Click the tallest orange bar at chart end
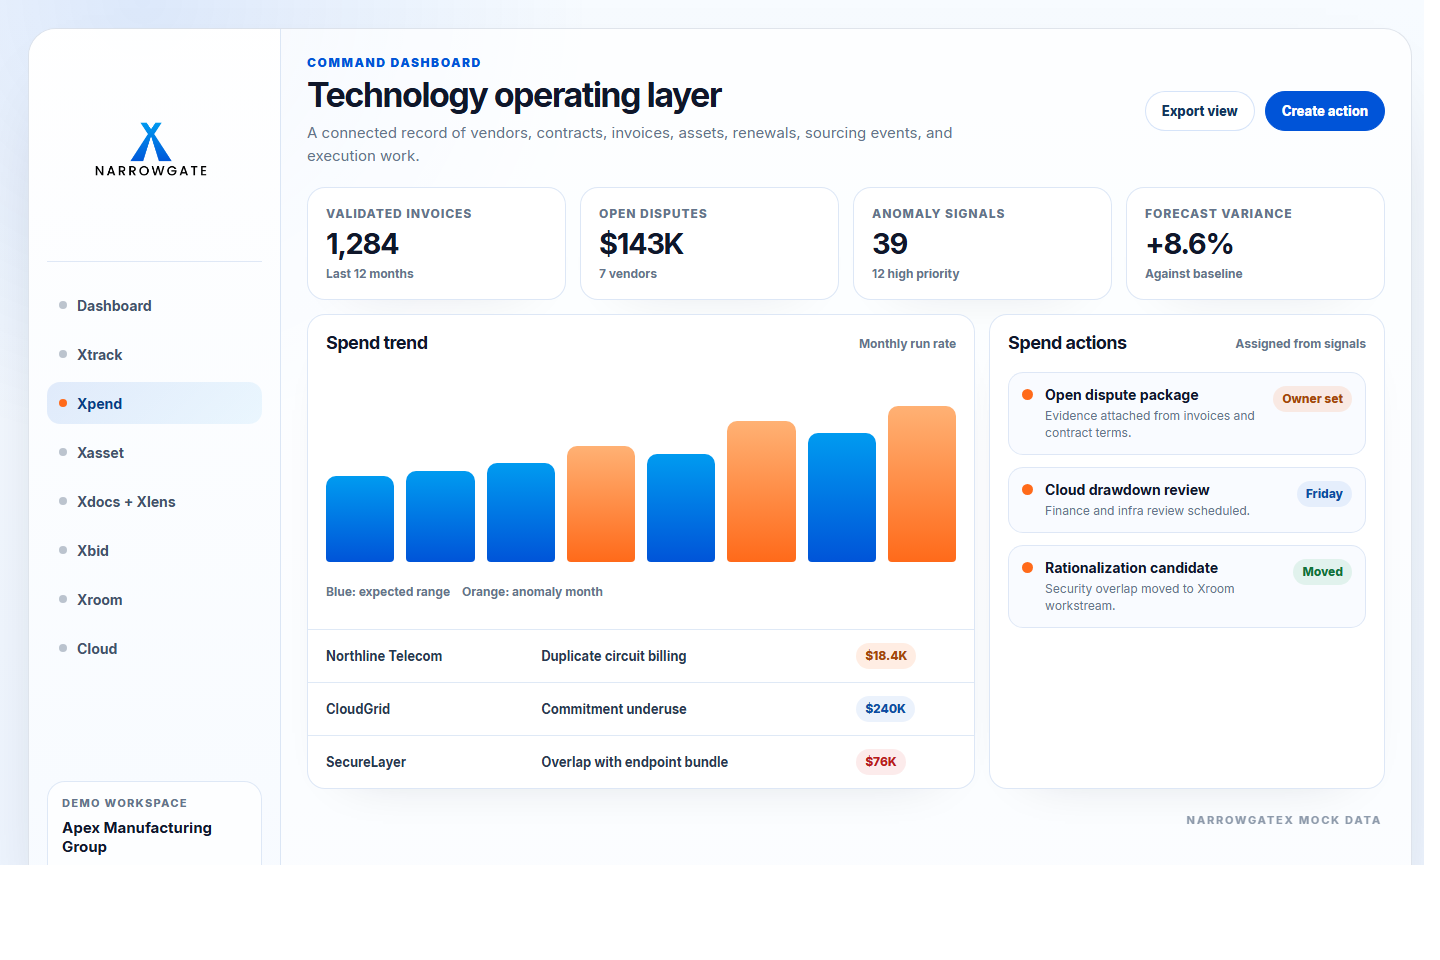The height and width of the screenshot is (960, 1440). pyautogui.click(x=922, y=484)
